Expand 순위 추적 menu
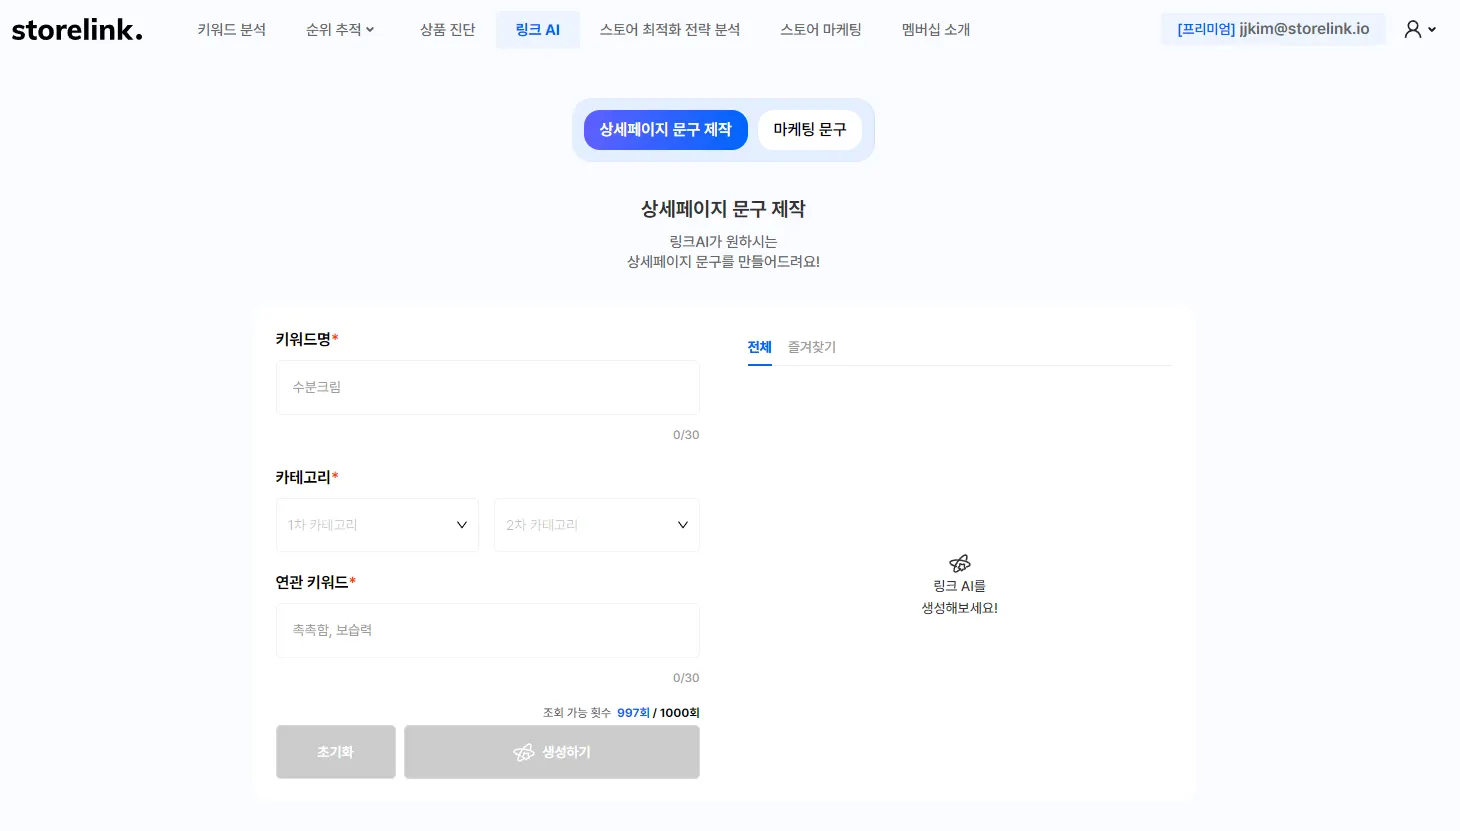The width and height of the screenshot is (1460, 831). (340, 30)
